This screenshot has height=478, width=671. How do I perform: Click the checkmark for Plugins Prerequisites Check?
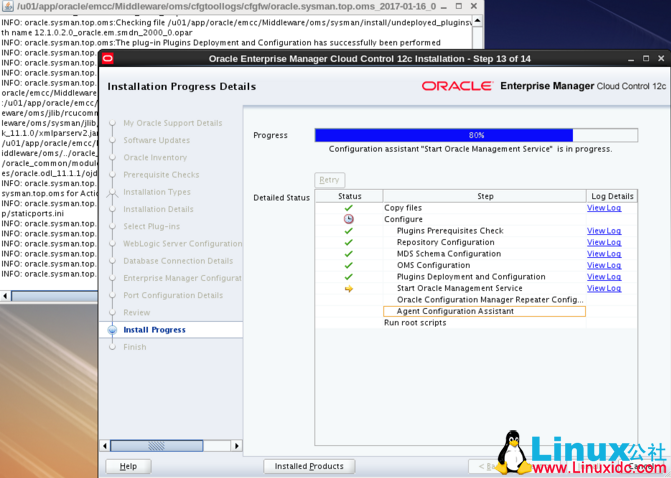(349, 231)
